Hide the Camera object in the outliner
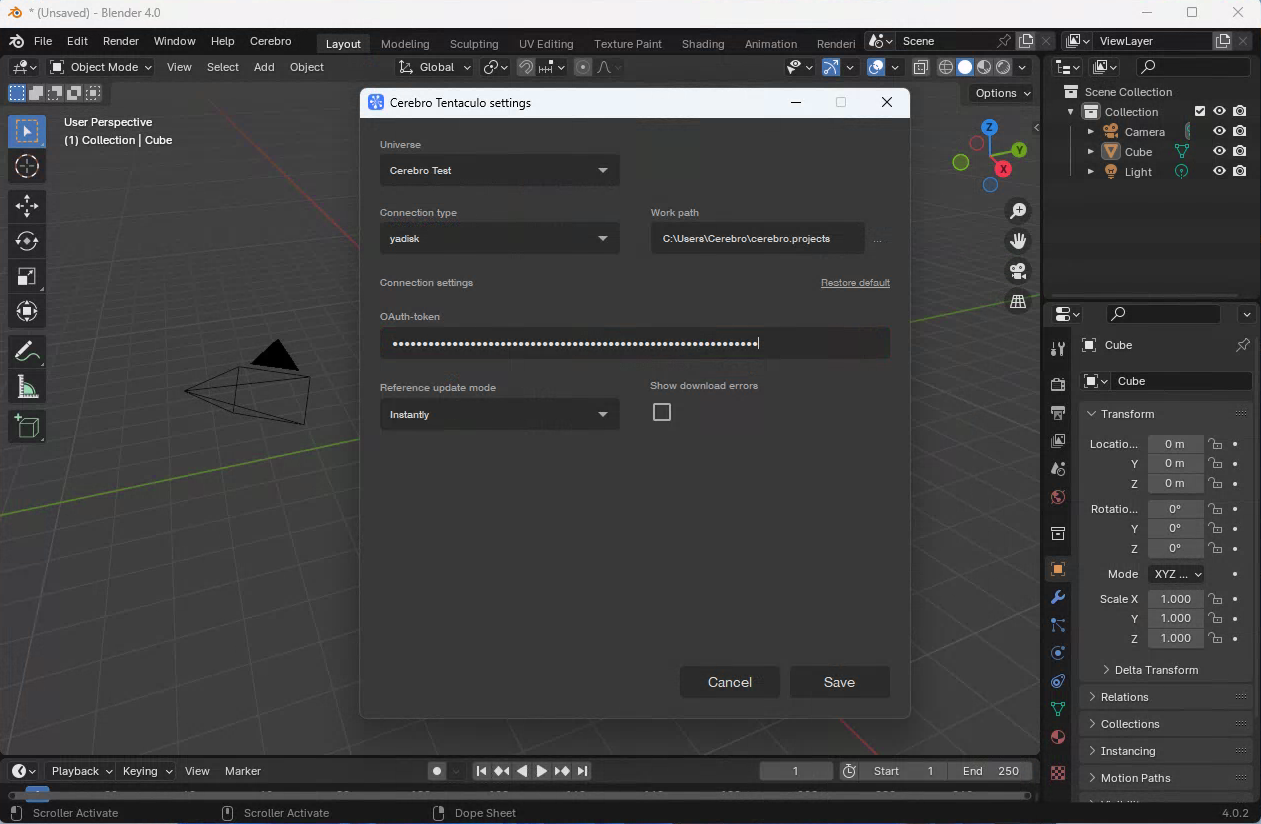The height and width of the screenshot is (824, 1261). [1219, 132]
